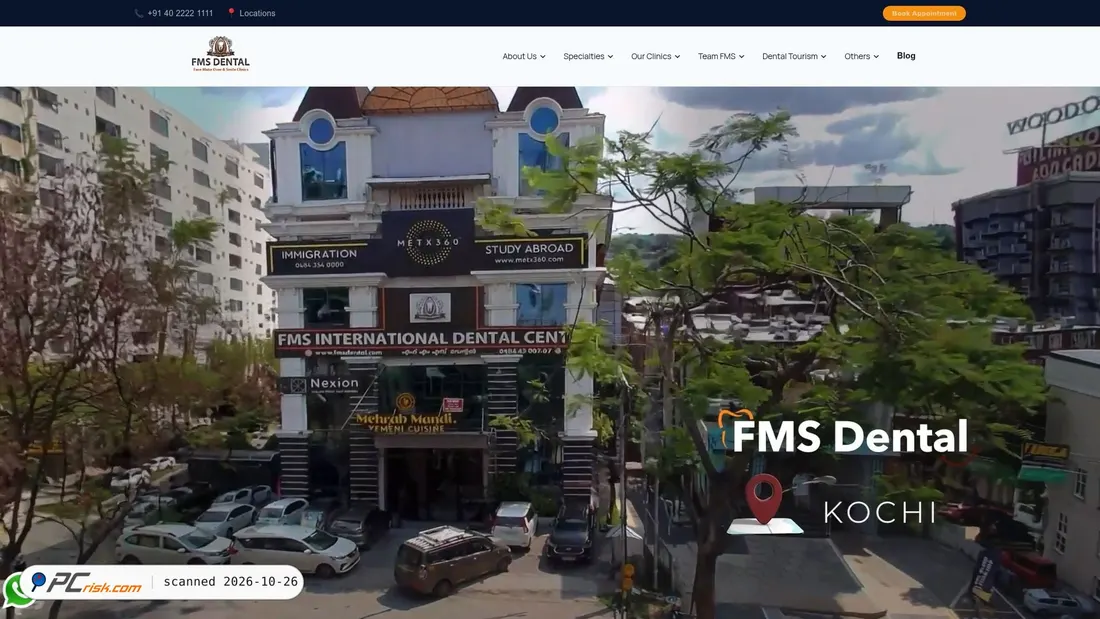This screenshot has height=619, width=1100.
Task: Click the red location pin icon in top bar
Action: pyautogui.click(x=232, y=13)
